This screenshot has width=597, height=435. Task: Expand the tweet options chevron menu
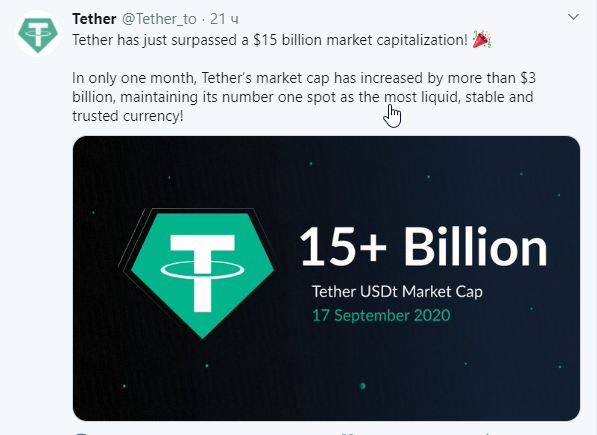pos(573,17)
